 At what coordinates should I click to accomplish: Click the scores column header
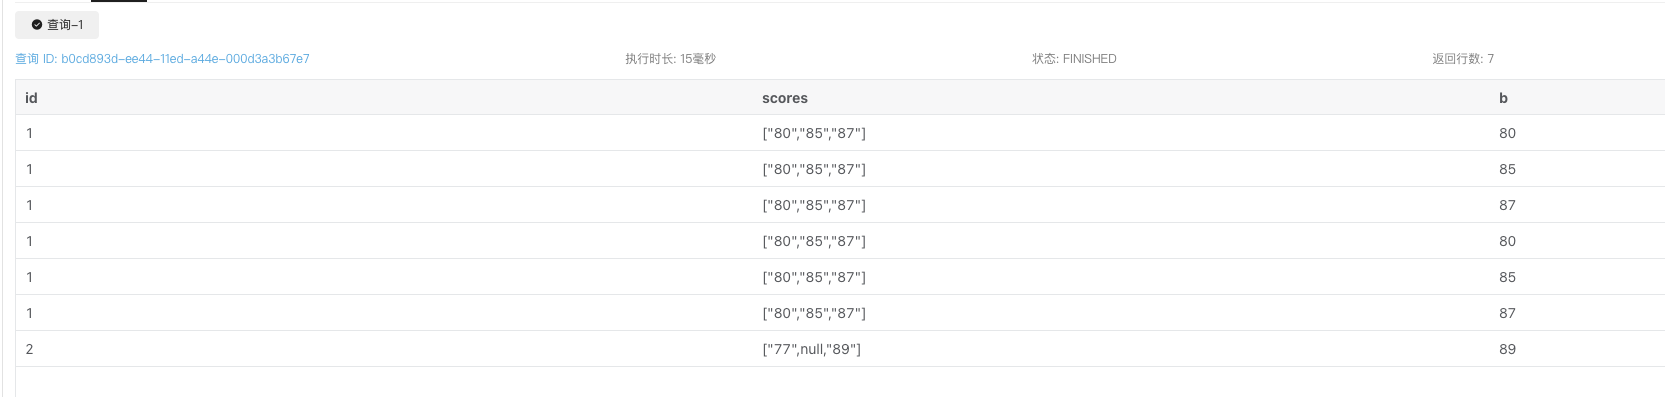(785, 98)
